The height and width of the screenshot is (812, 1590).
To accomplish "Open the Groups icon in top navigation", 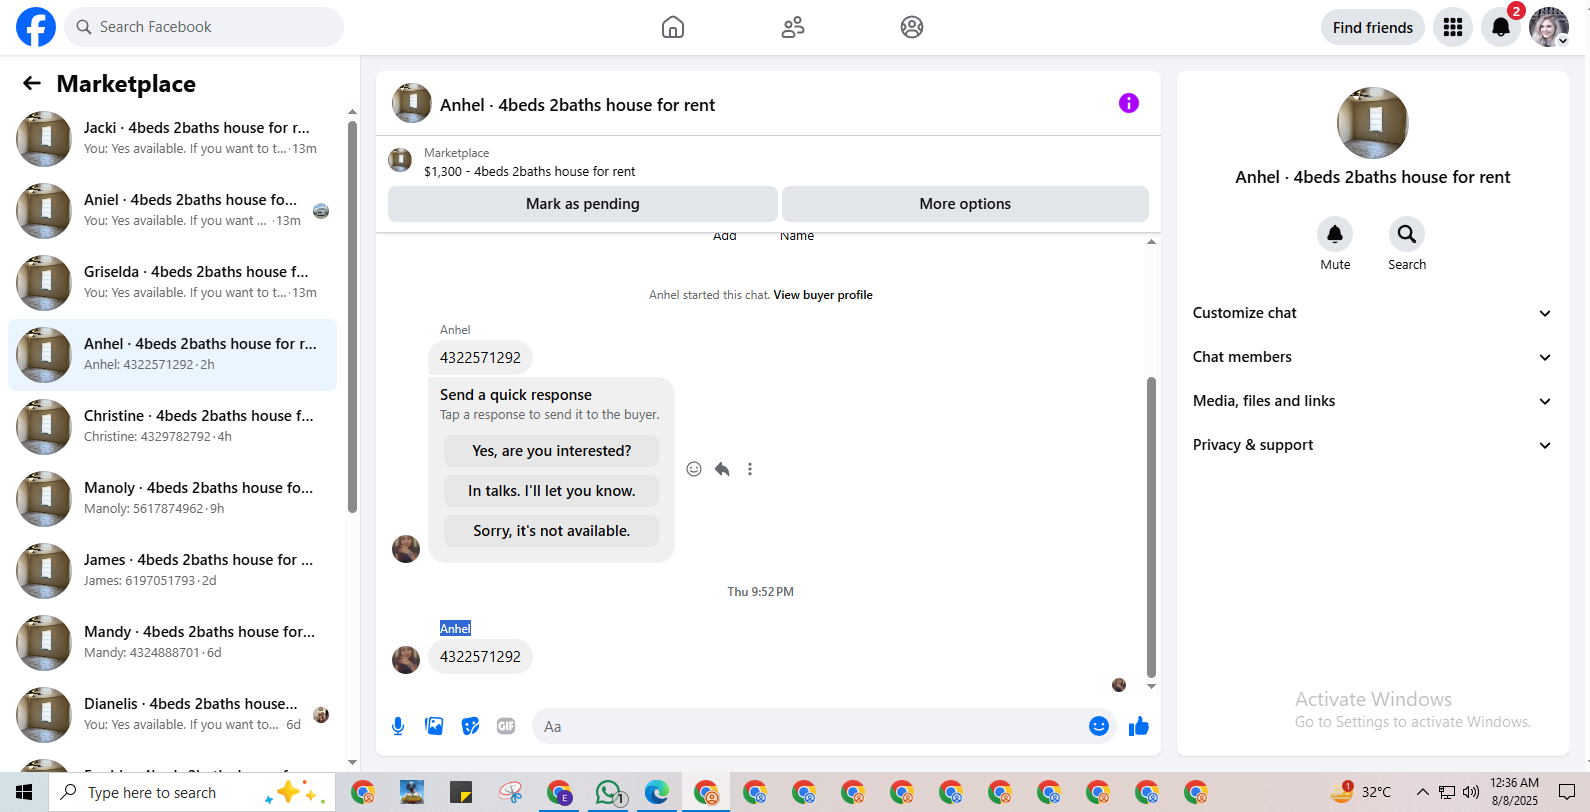I will (x=912, y=27).
